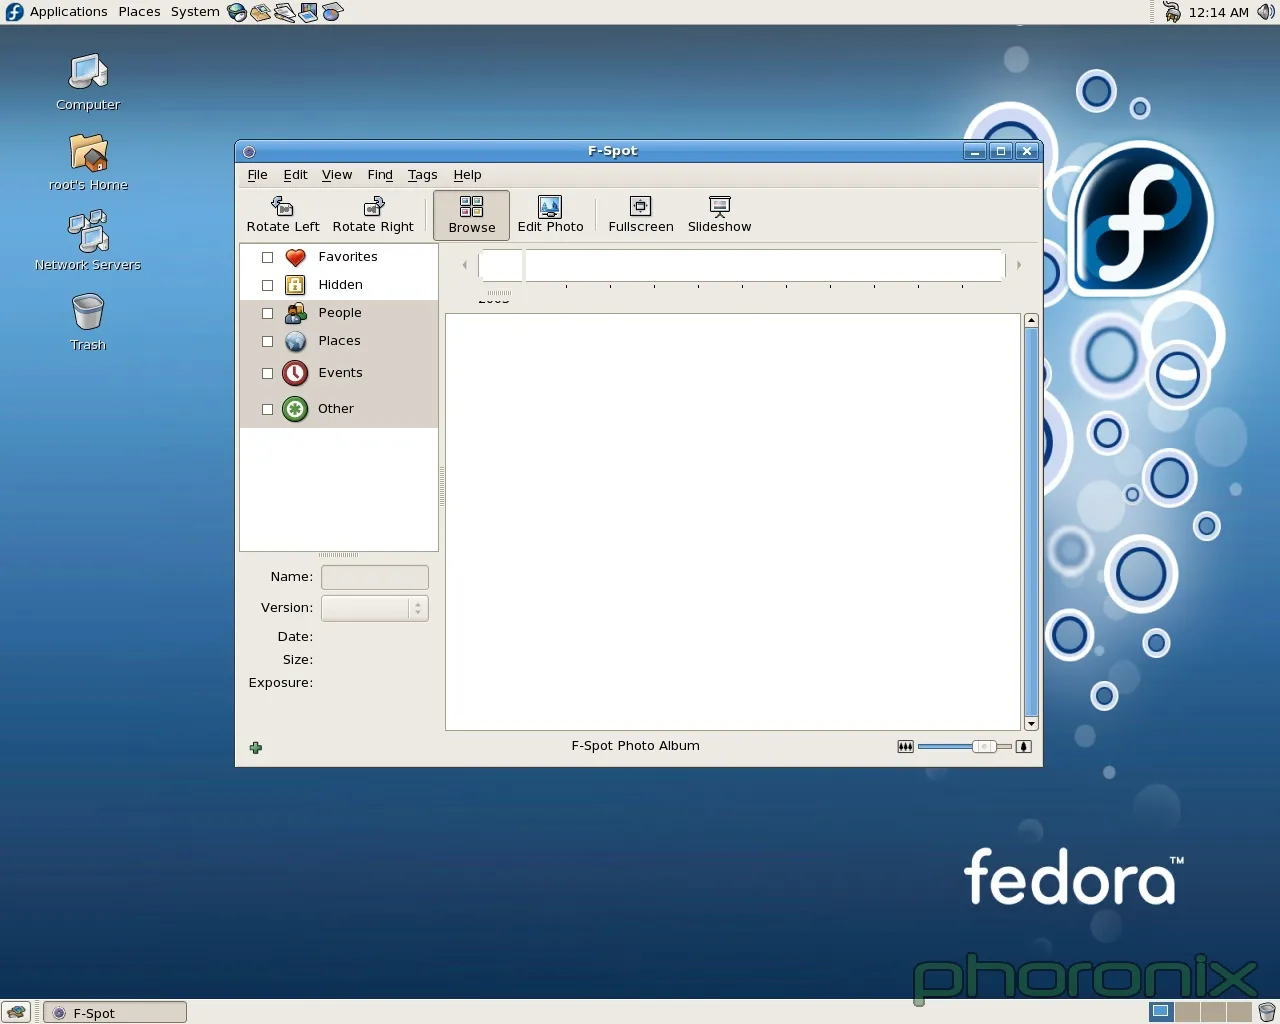Check the Places tag checkbox
1280x1024 pixels.
[x=267, y=341]
